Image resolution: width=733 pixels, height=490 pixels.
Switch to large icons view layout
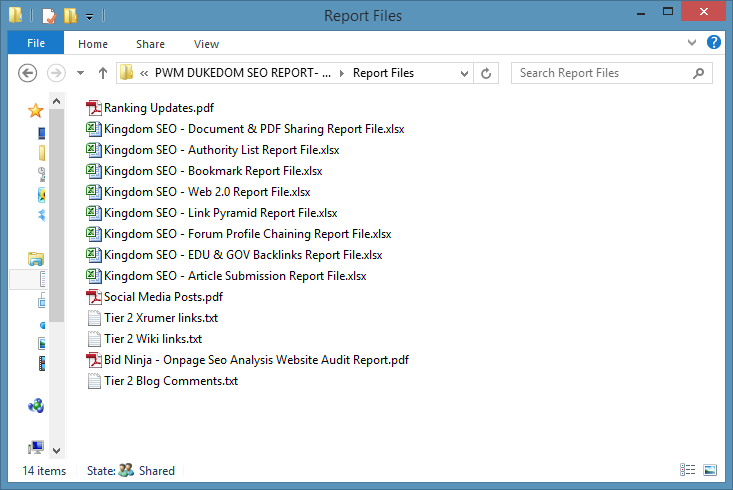[x=710, y=470]
